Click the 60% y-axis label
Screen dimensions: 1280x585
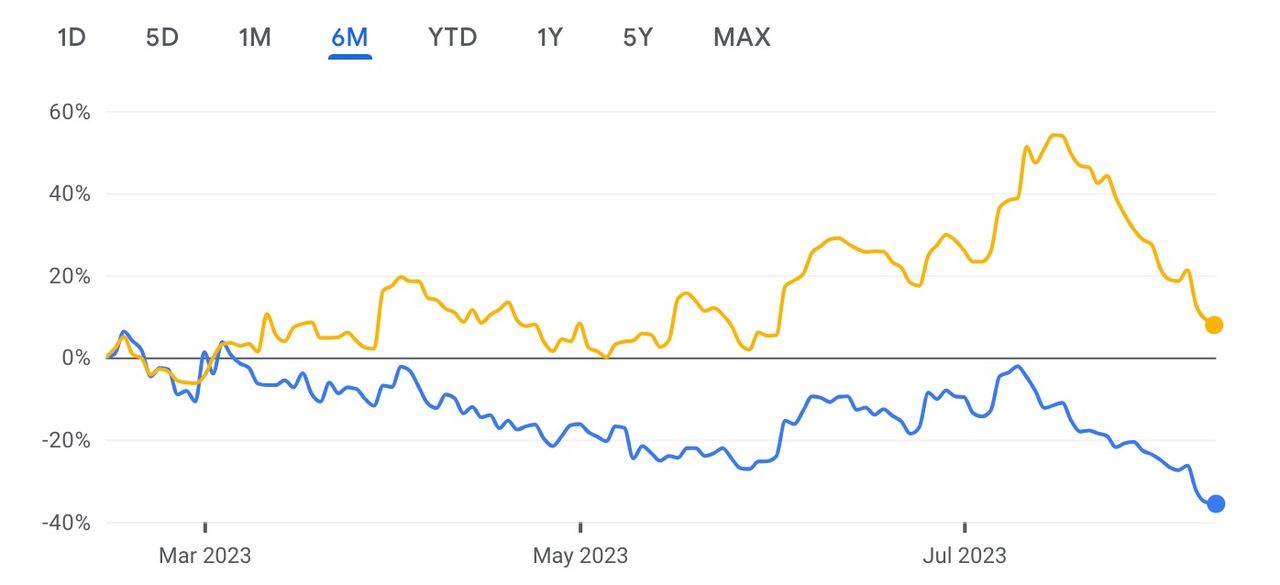(69, 112)
